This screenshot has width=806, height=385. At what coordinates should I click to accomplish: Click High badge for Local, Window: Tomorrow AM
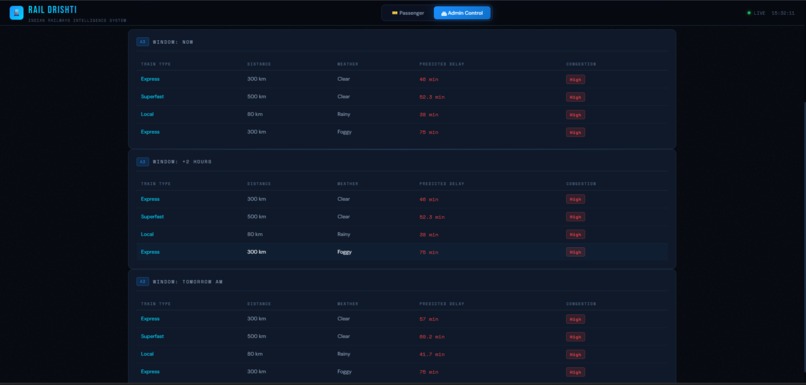point(575,354)
